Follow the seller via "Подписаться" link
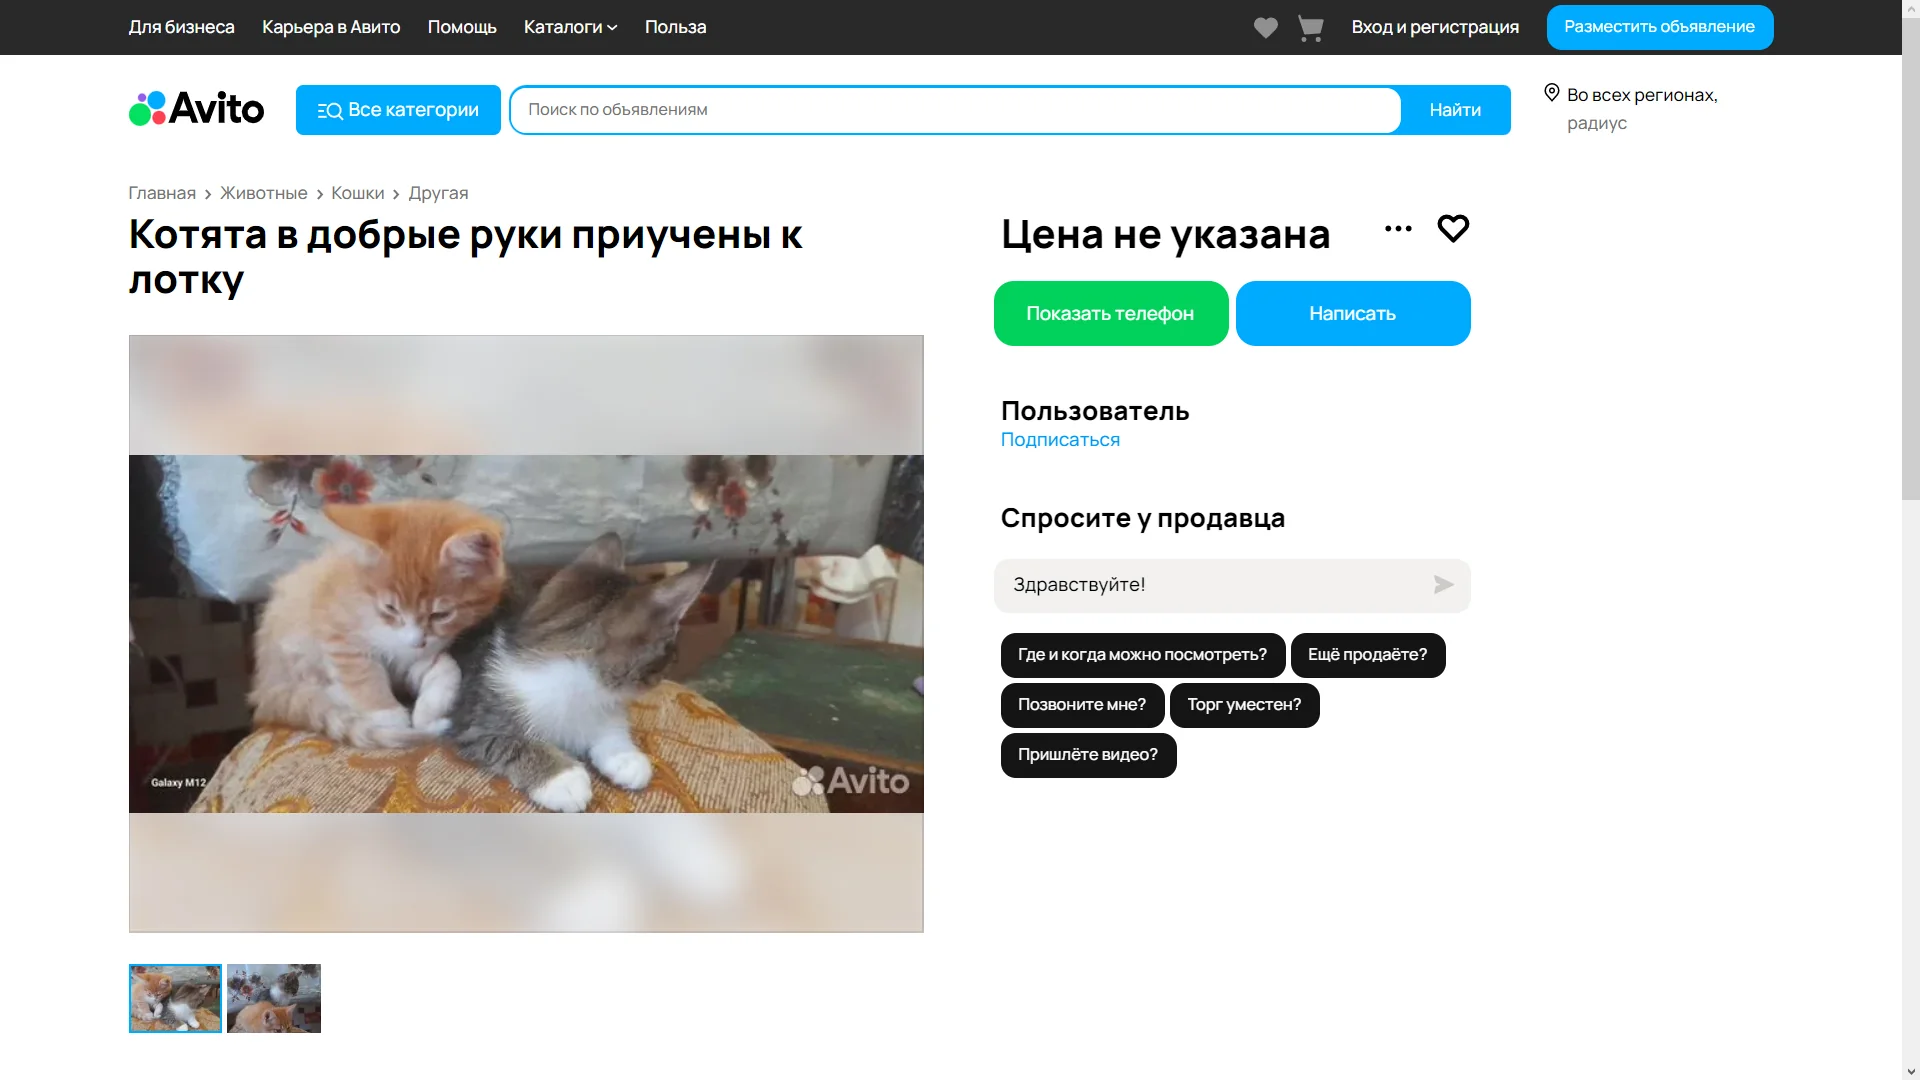1920x1080 pixels. click(x=1060, y=439)
